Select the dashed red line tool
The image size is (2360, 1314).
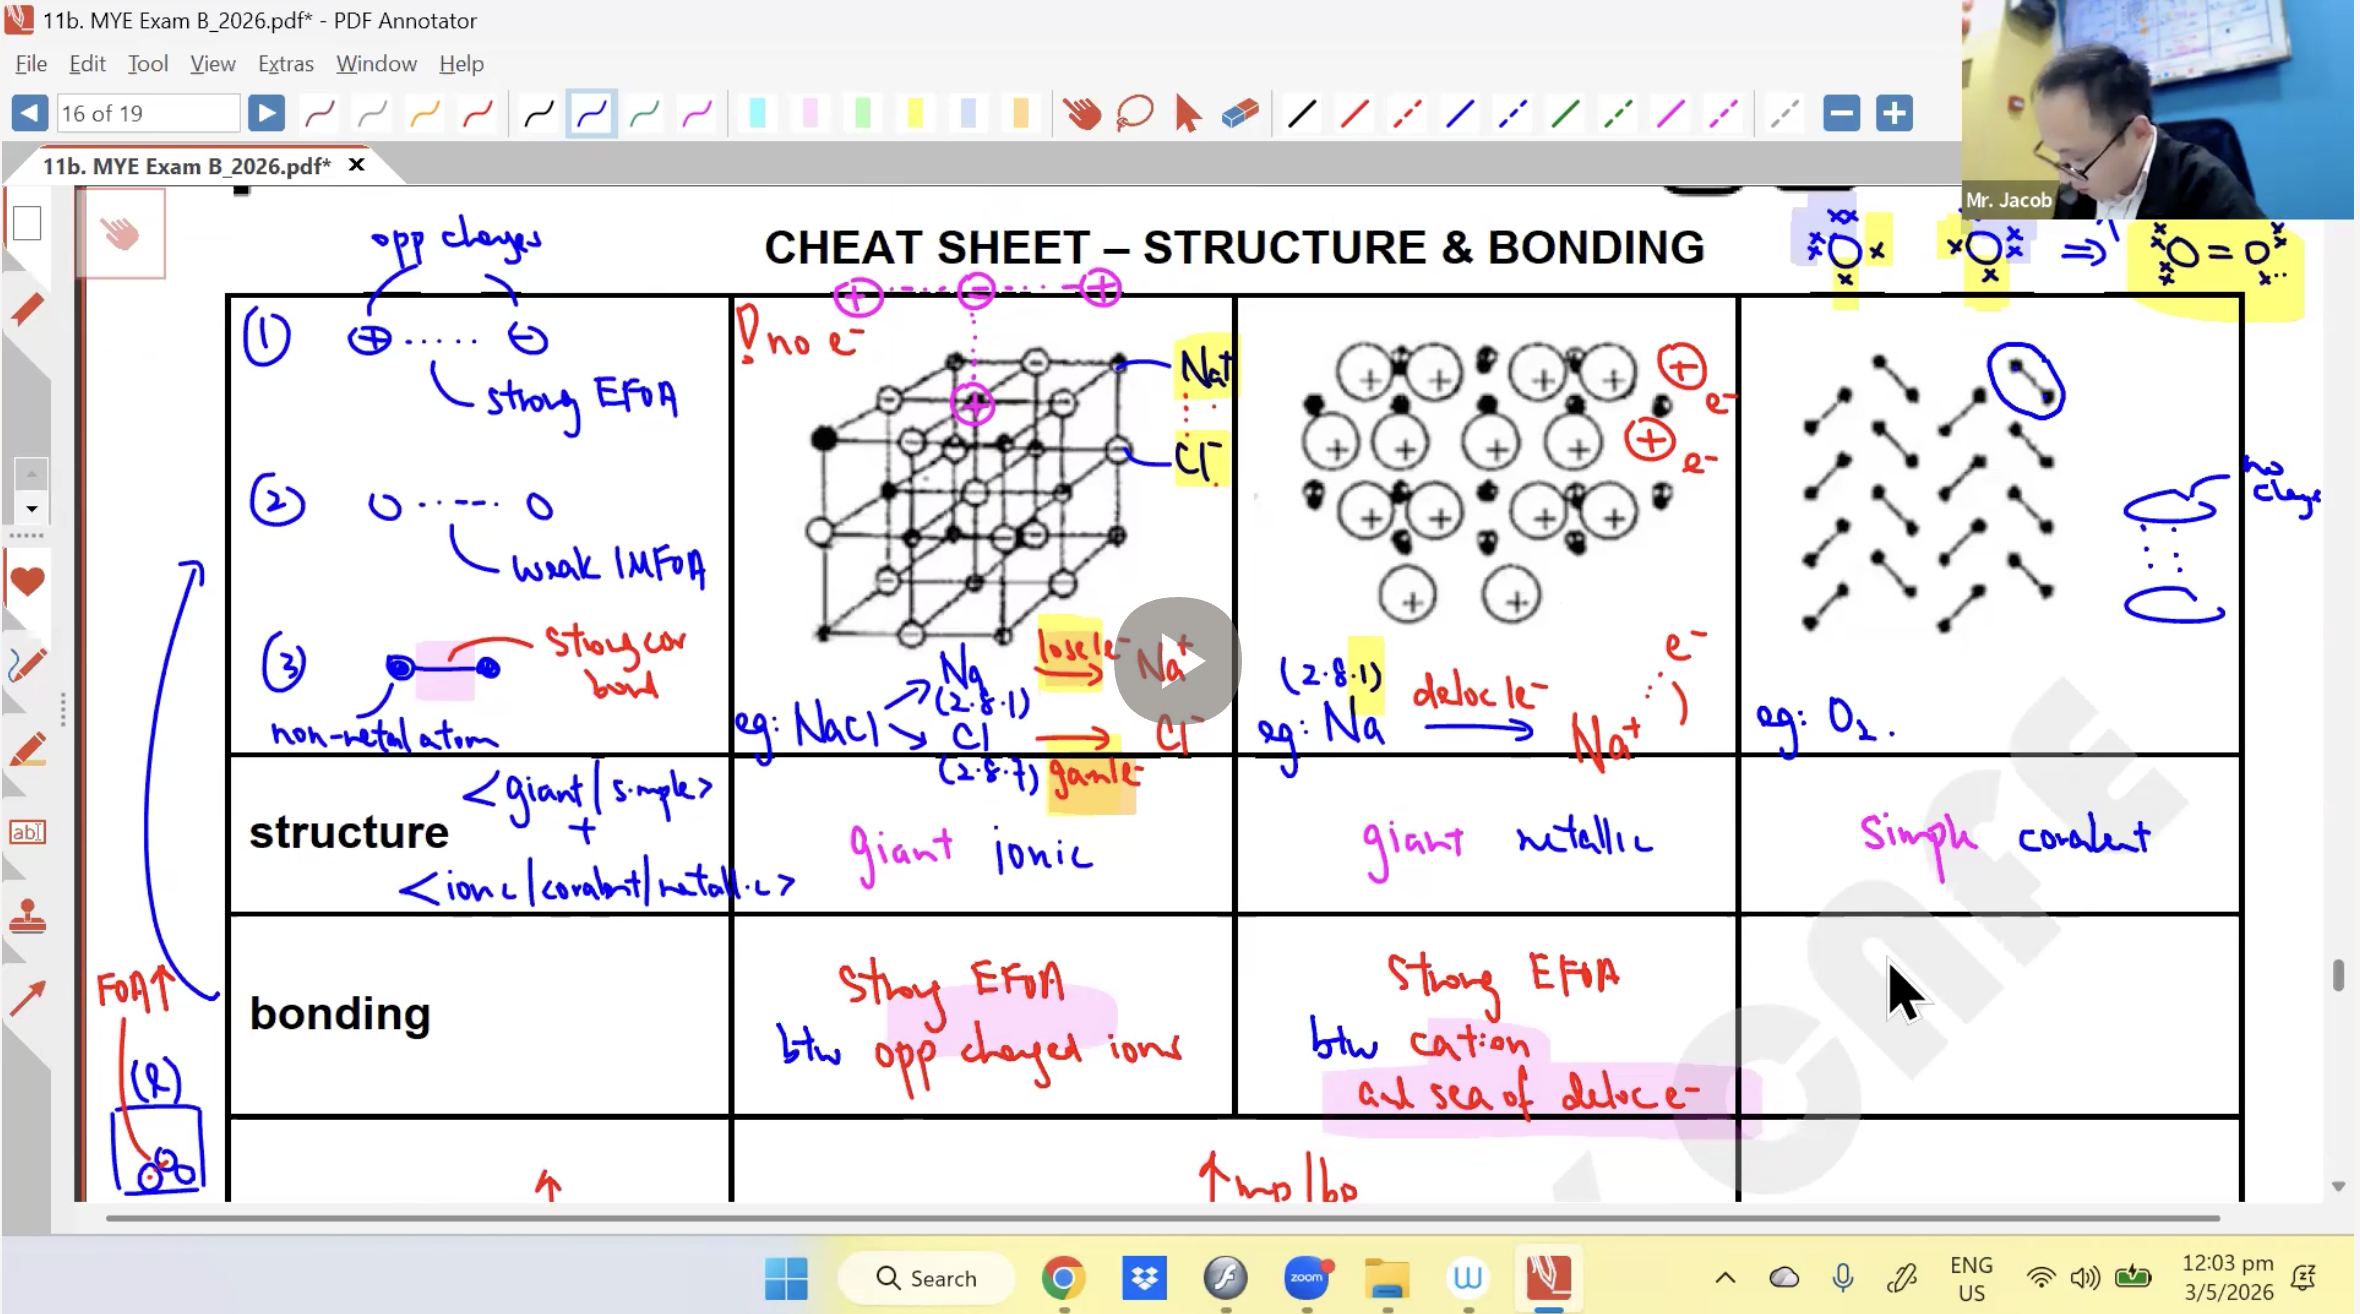1407,113
